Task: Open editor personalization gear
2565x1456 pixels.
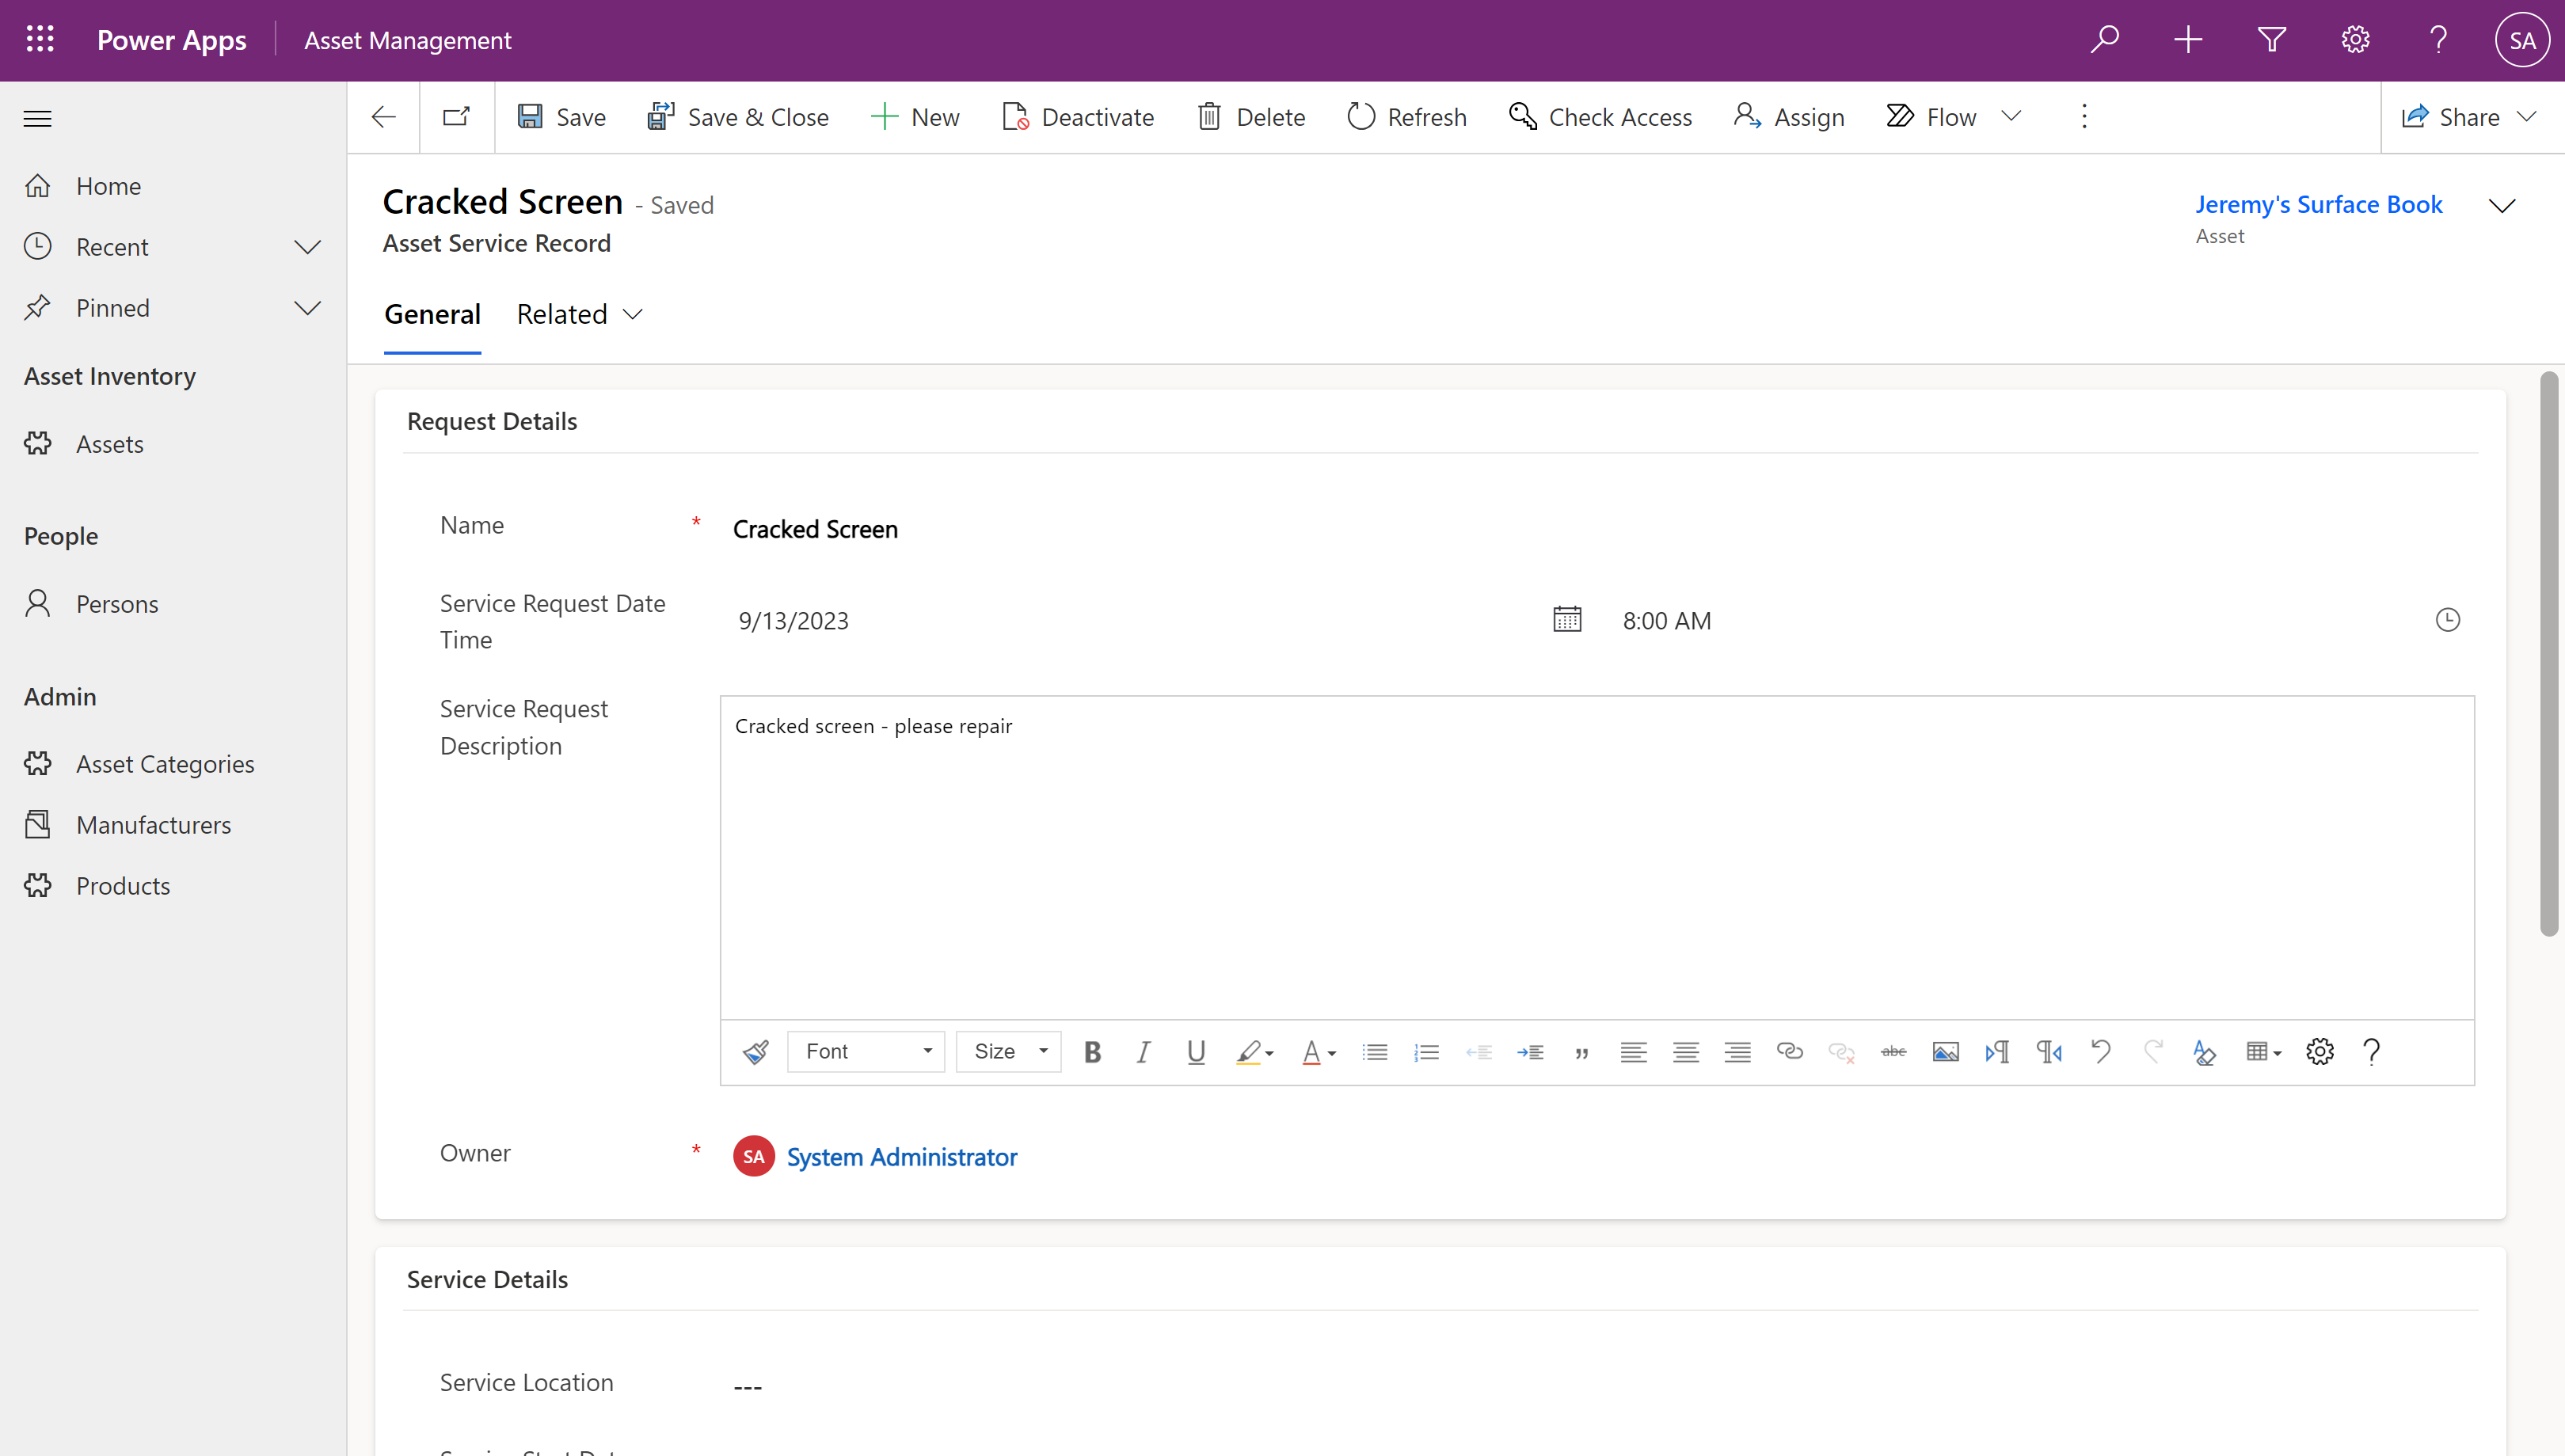Action: click(x=2320, y=1052)
